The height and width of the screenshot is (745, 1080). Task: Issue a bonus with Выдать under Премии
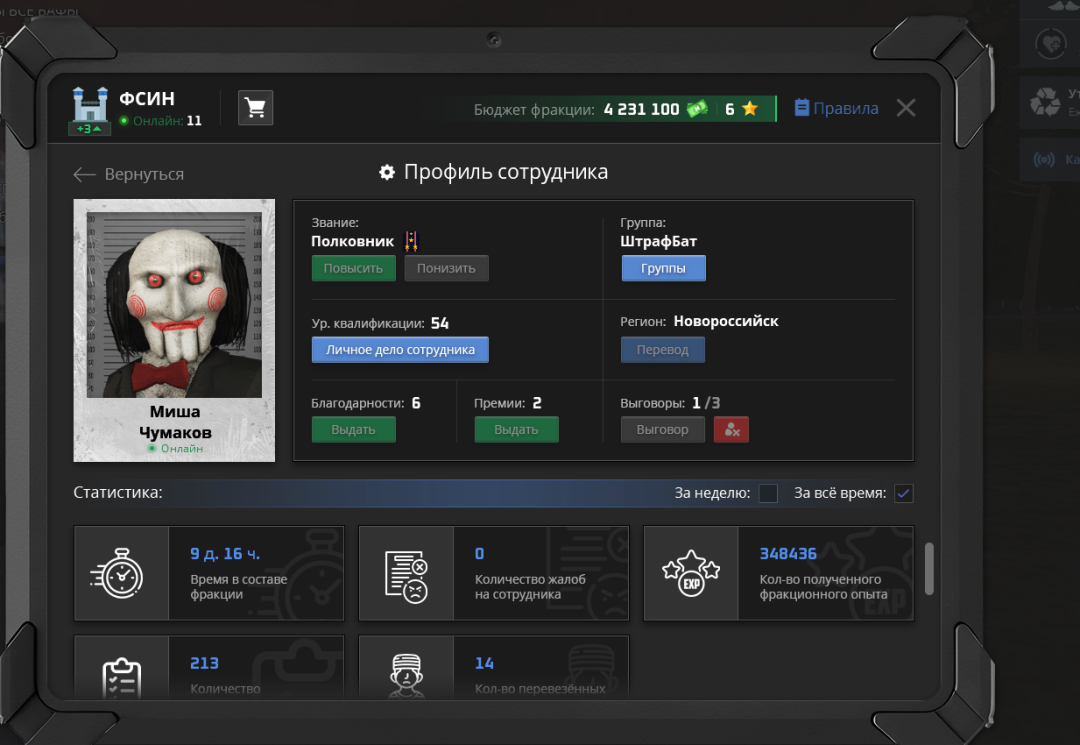click(517, 430)
